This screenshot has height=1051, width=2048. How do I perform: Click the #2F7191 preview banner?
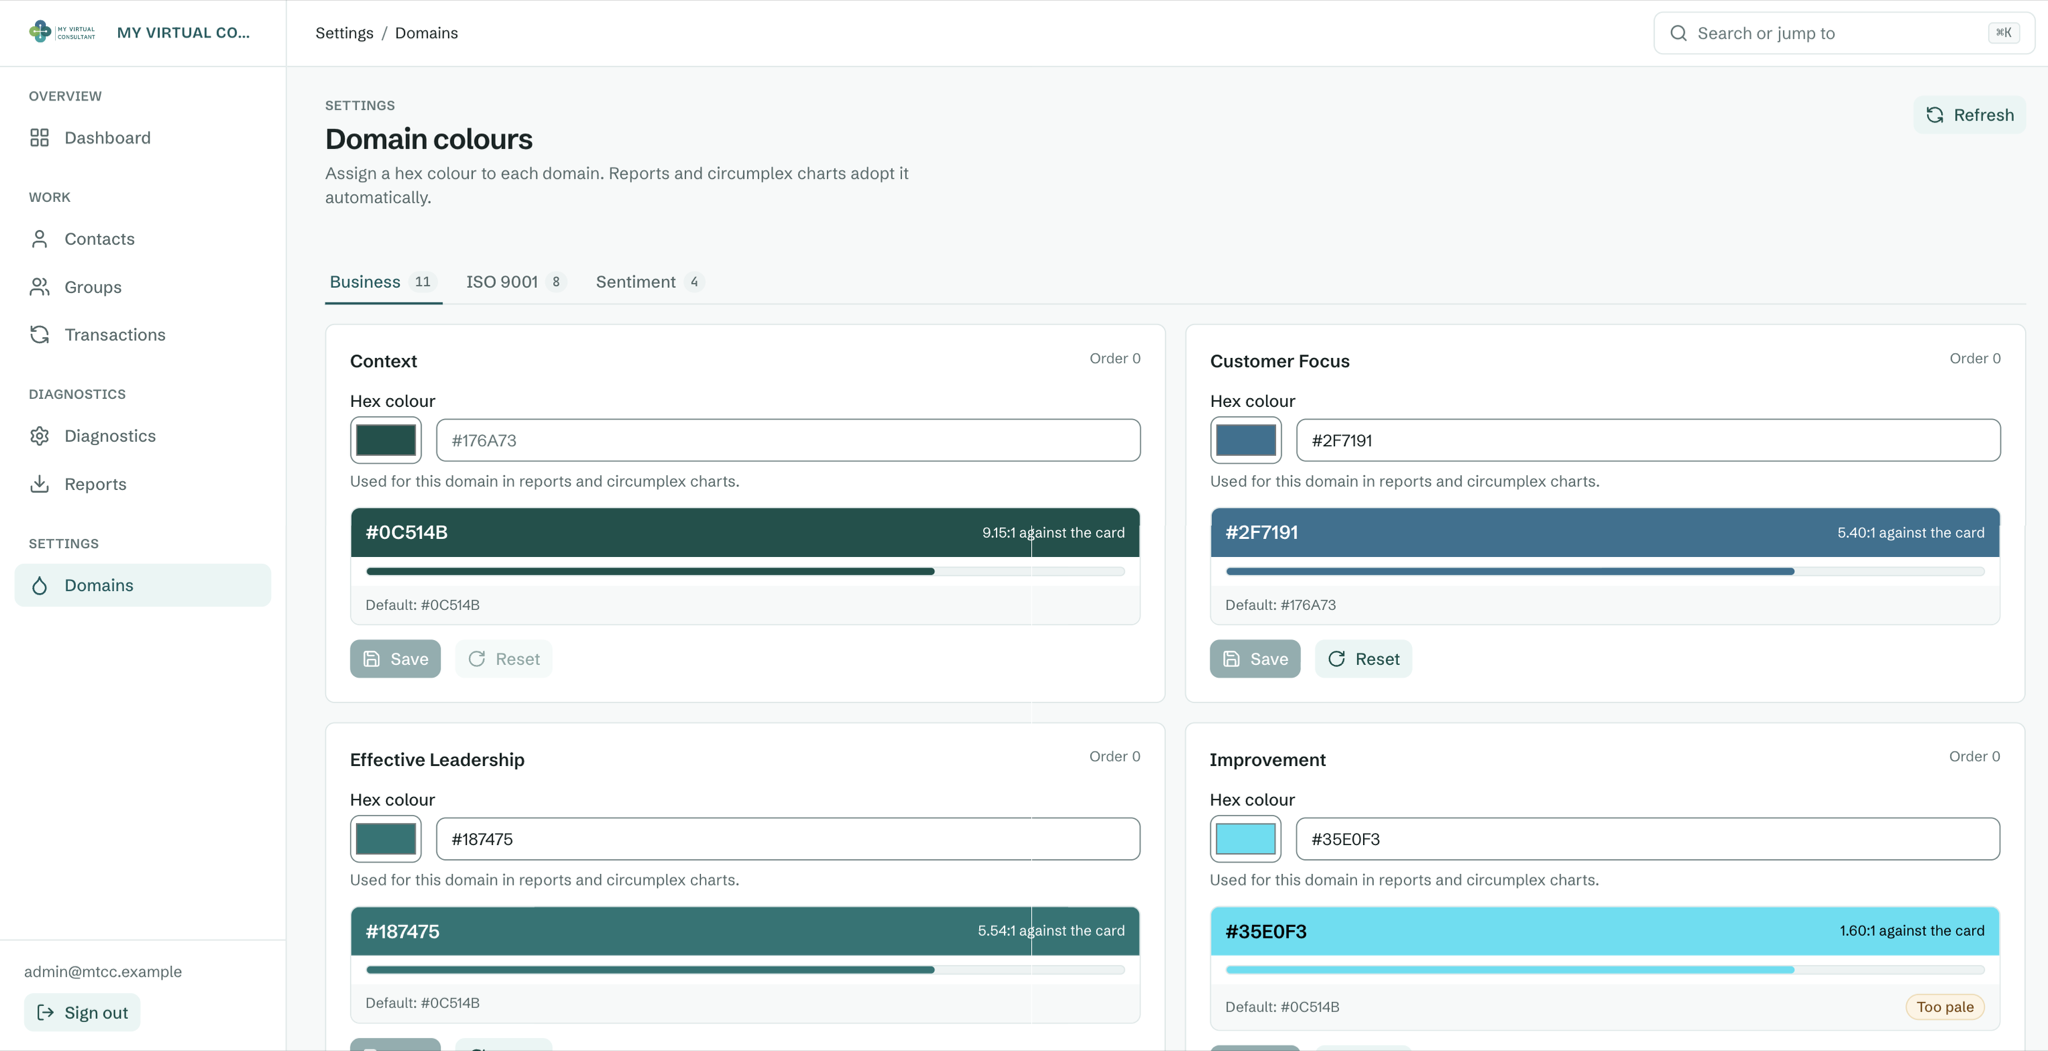pyautogui.click(x=1605, y=532)
